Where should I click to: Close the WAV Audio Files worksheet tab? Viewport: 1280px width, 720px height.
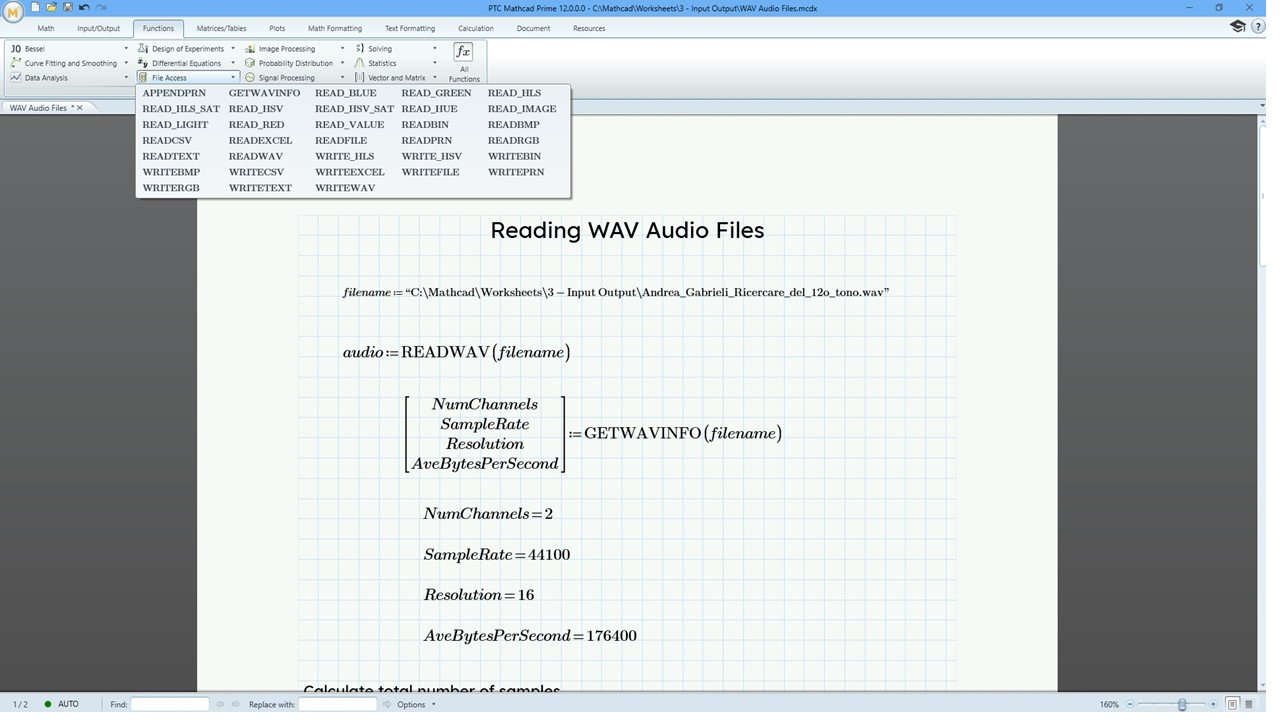pos(80,107)
